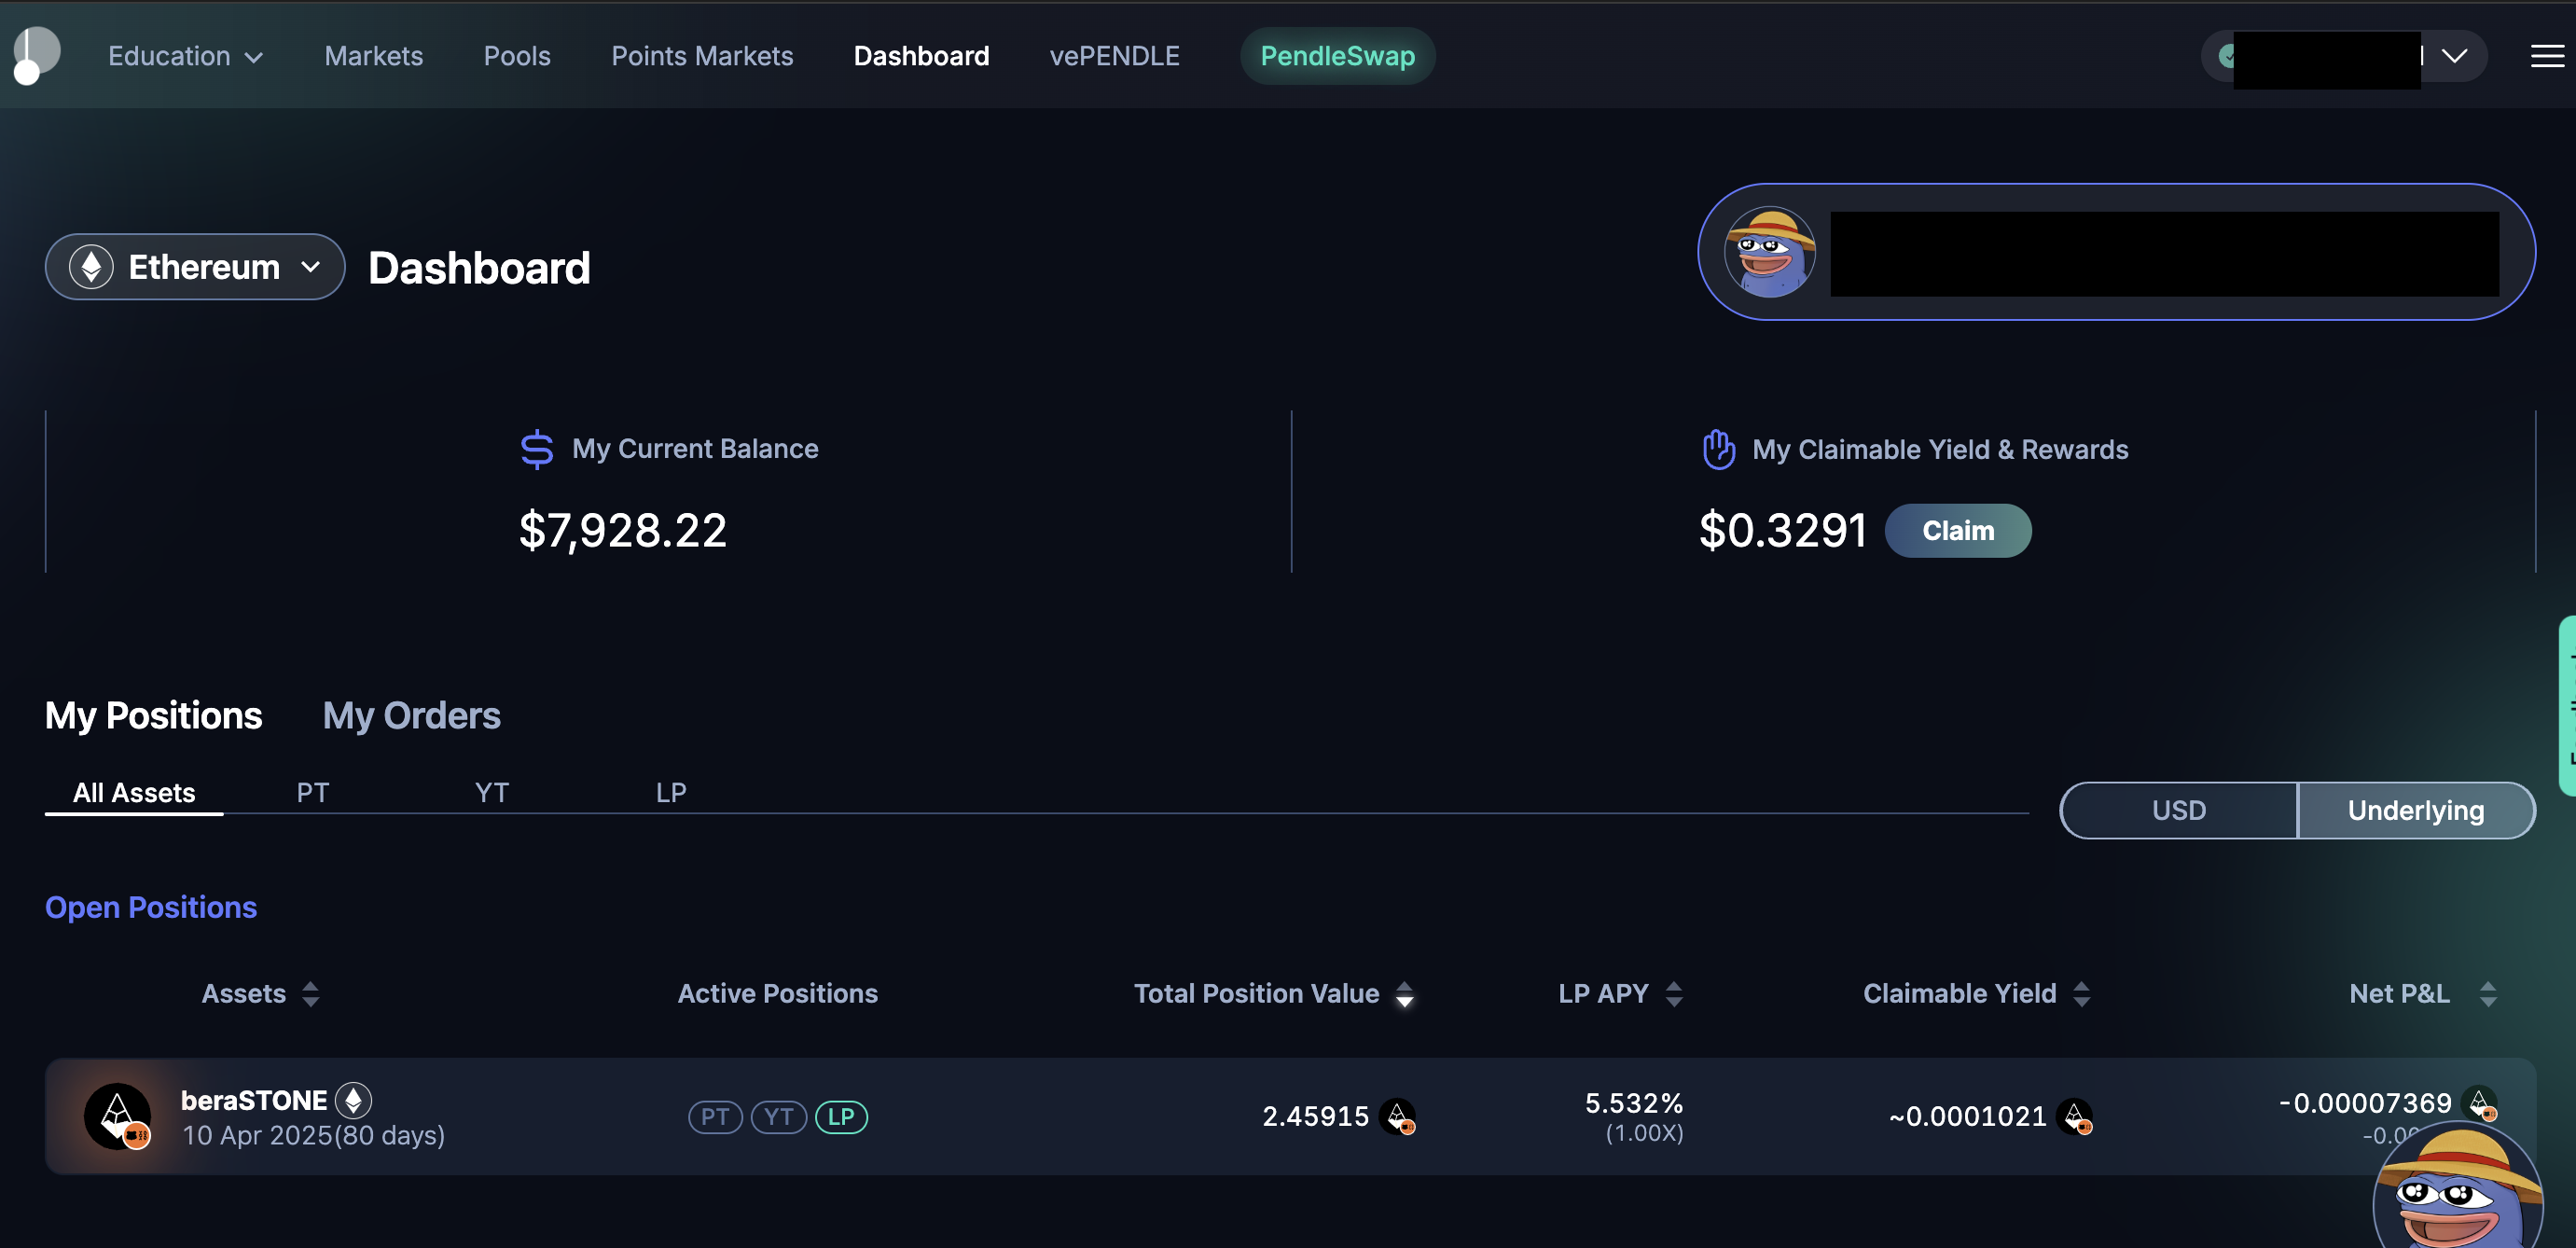Open the hamburger menu icon
Image resolution: width=2576 pixels, height=1248 pixels.
tap(2546, 56)
